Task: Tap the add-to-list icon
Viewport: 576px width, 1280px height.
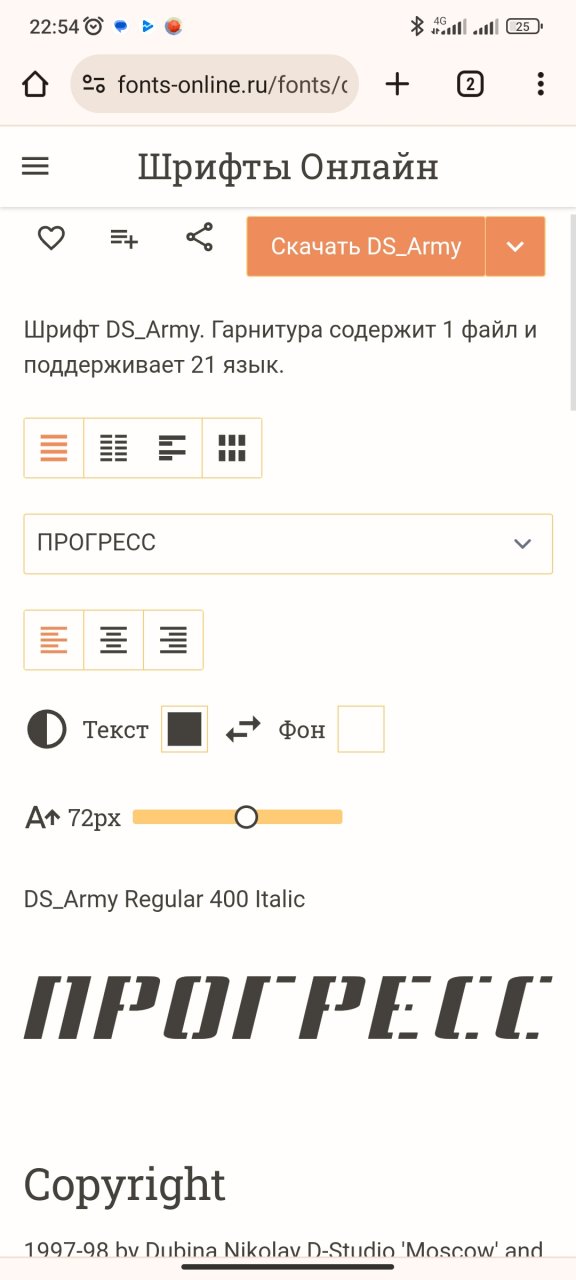Action: click(124, 238)
